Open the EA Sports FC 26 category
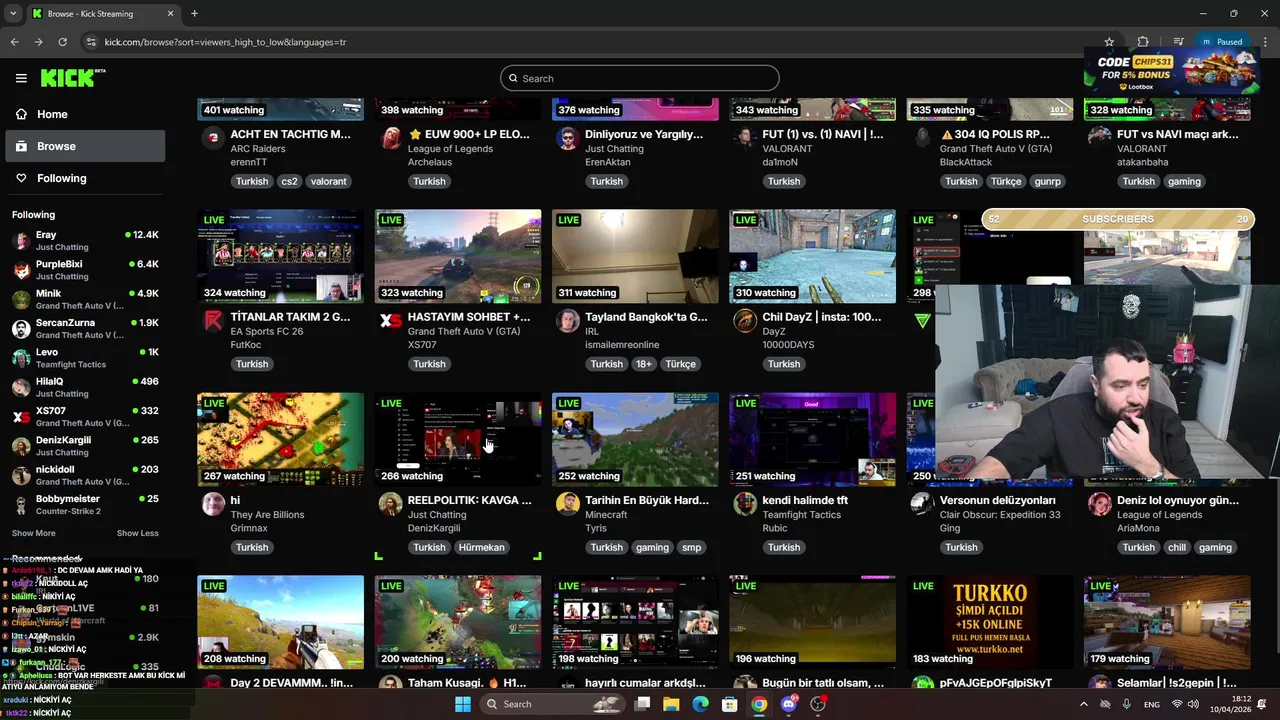The width and height of the screenshot is (1280, 720). (267, 331)
